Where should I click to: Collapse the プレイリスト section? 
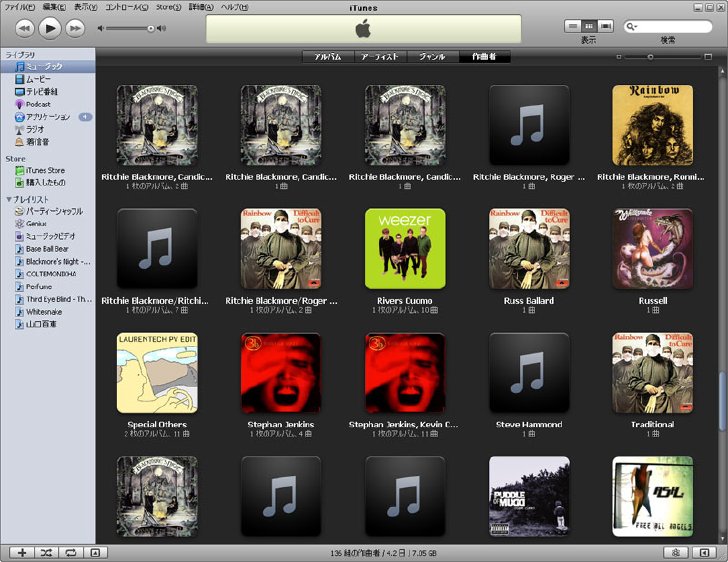[x=8, y=199]
